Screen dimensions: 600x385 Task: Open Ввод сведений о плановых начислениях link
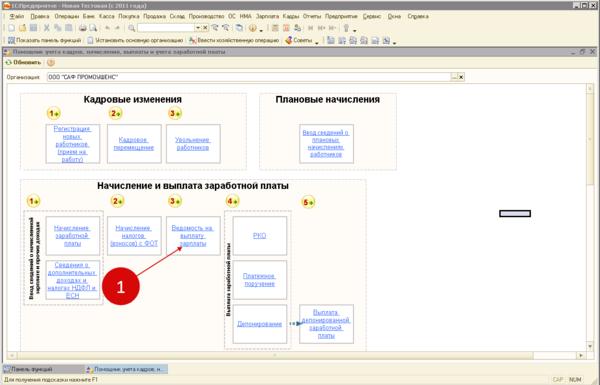click(x=326, y=144)
